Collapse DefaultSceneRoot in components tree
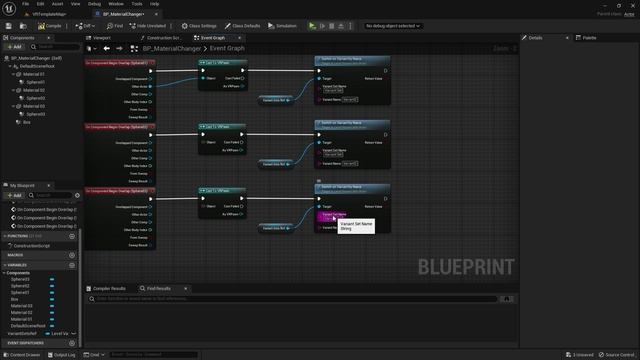Image resolution: width=640 pixels, height=360 pixels. (x=10, y=66)
